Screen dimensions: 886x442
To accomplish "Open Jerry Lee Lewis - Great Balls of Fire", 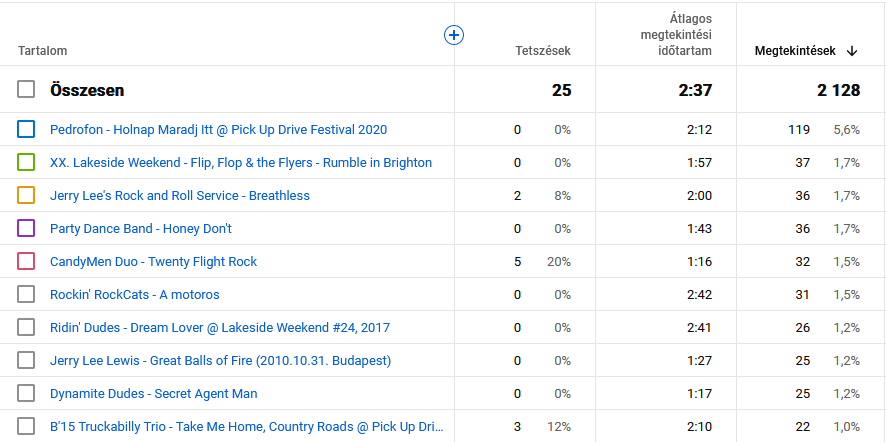I will (x=220, y=360).
